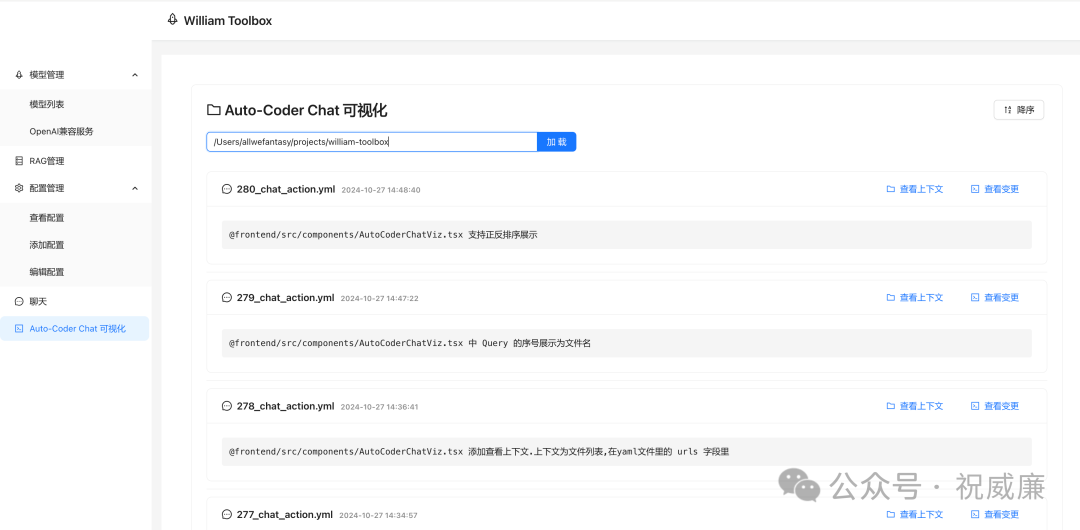Click the code icon beside Auto-Coder Chat 可视化 in sidebar
The width and height of the screenshot is (1080, 530).
point(19,329)
